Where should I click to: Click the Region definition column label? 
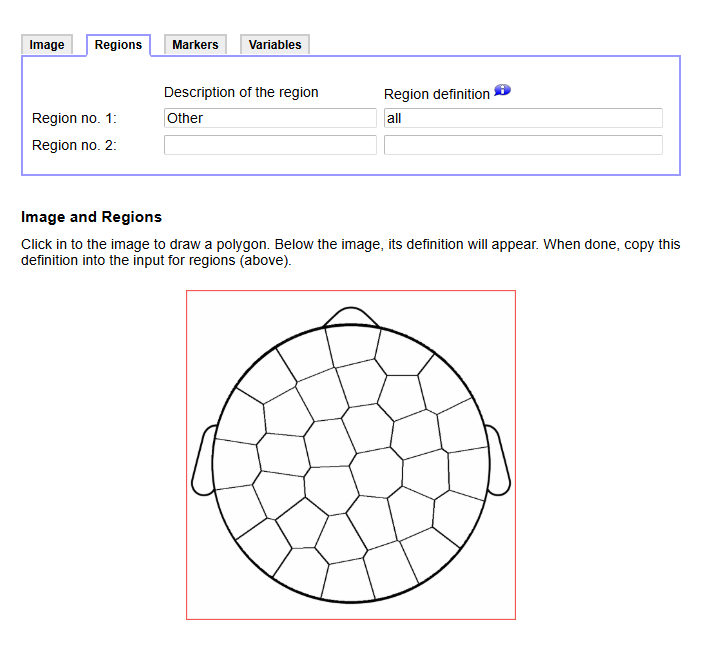[437, 94]
